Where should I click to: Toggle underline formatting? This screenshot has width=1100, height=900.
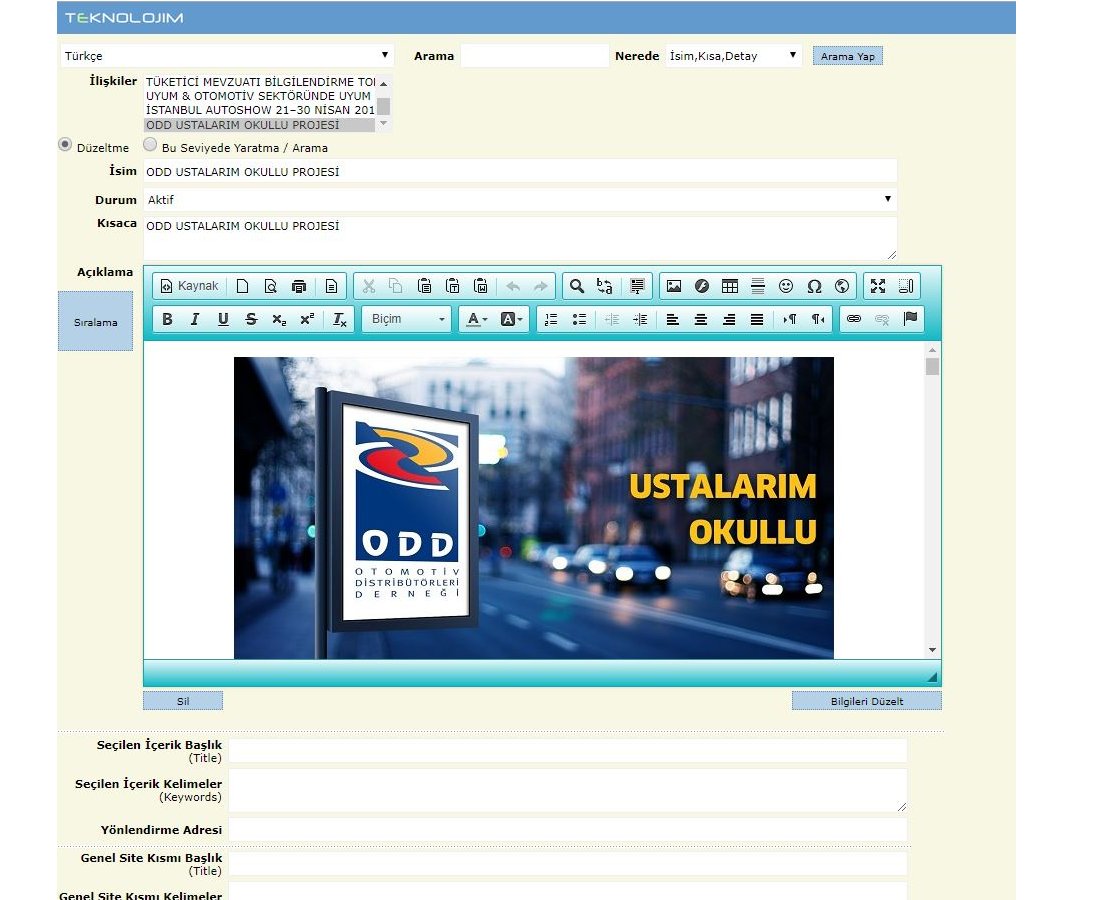[223, 319]
